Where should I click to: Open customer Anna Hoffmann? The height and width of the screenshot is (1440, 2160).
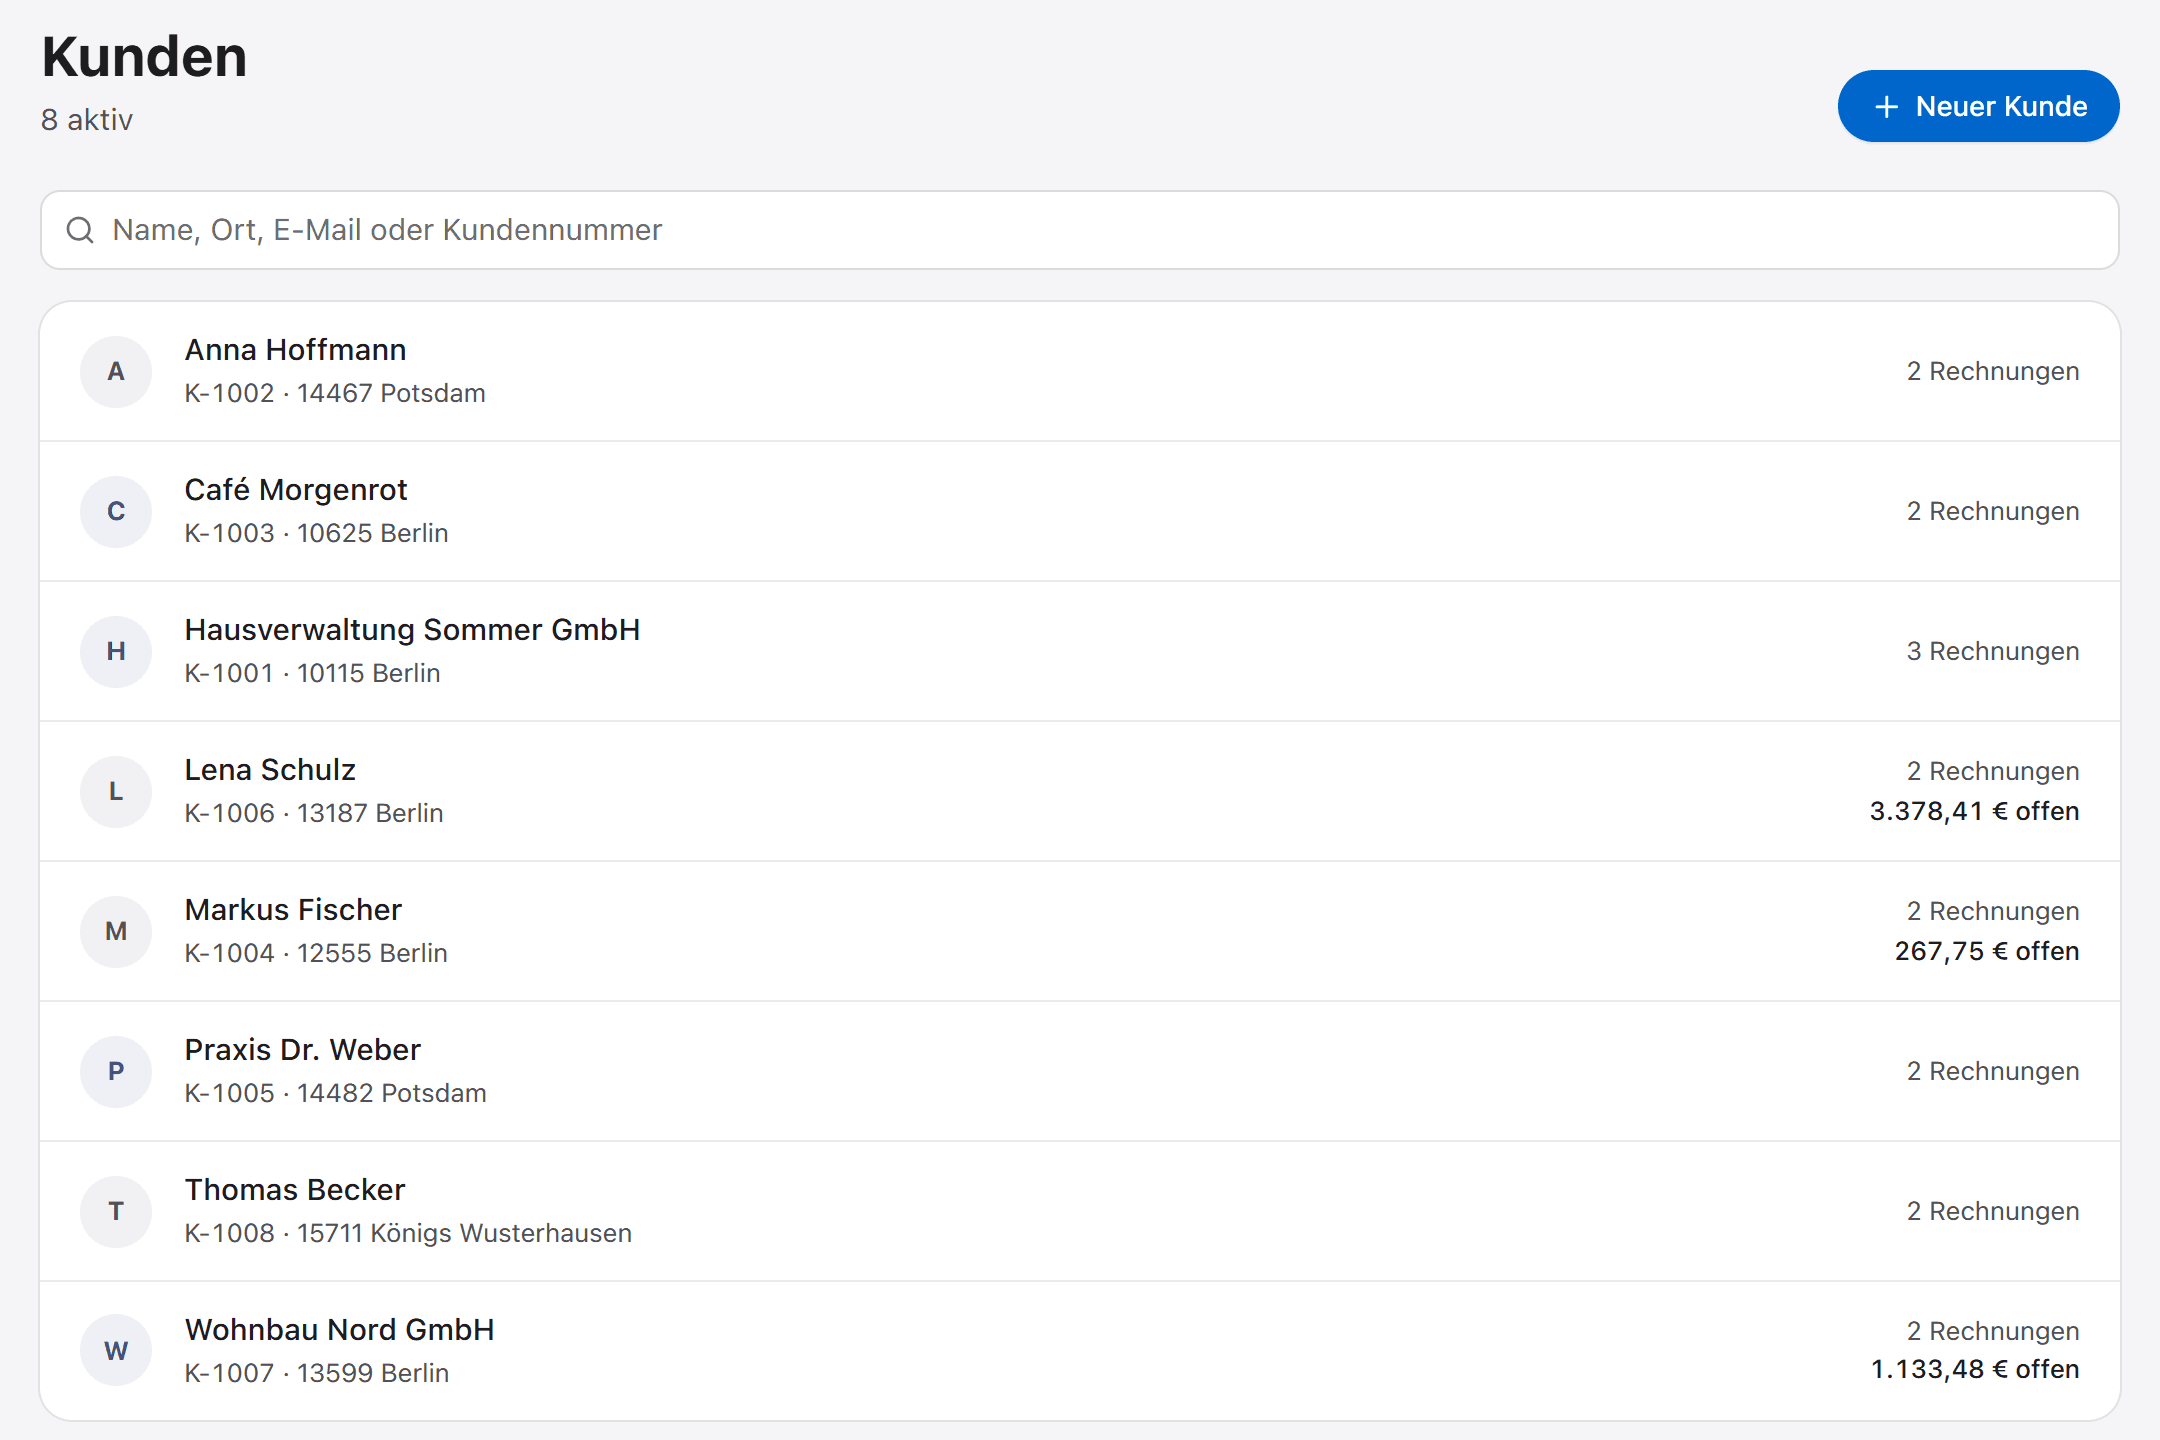(1080, 371)
